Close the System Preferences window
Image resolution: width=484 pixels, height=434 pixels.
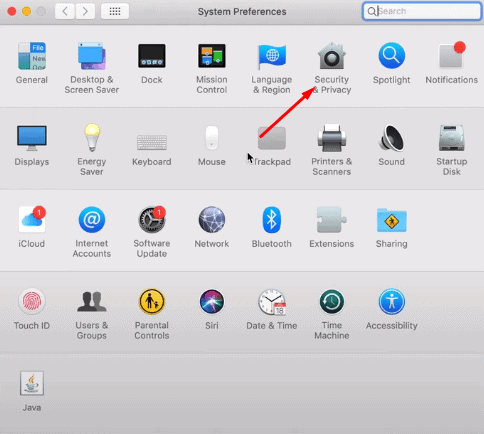tap(12, 12)
